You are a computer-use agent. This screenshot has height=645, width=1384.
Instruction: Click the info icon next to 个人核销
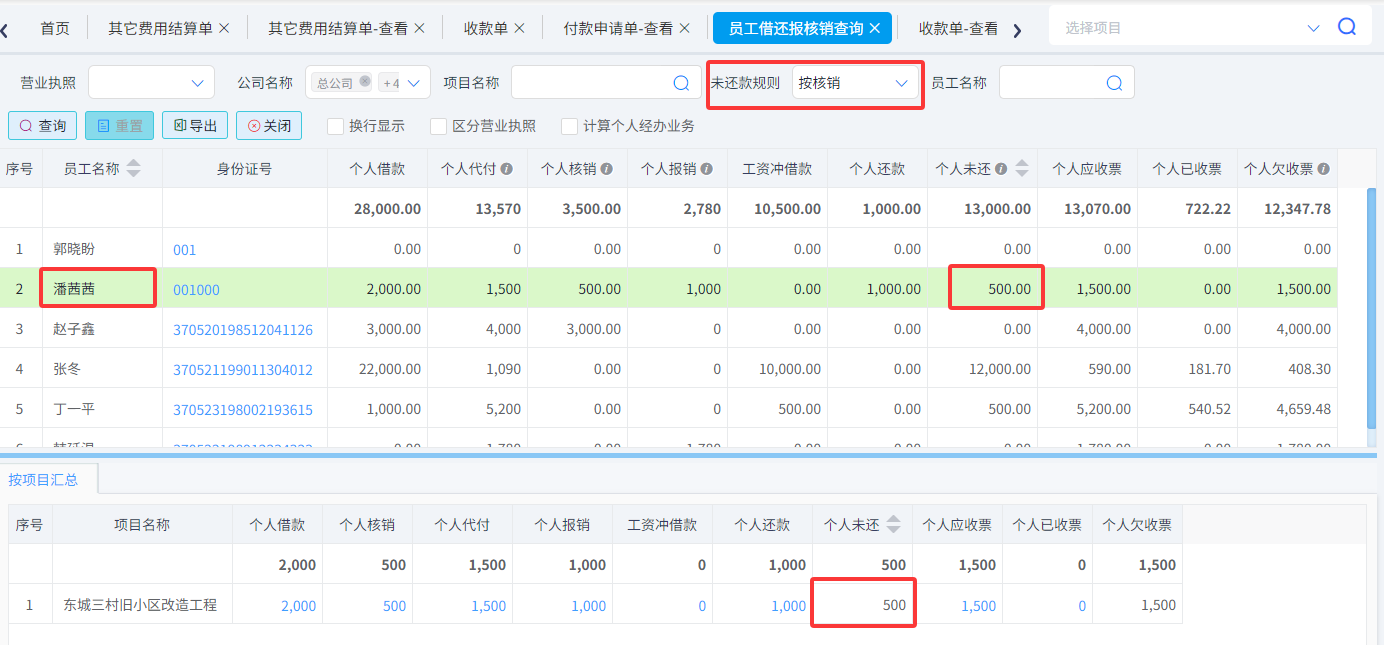607,169
